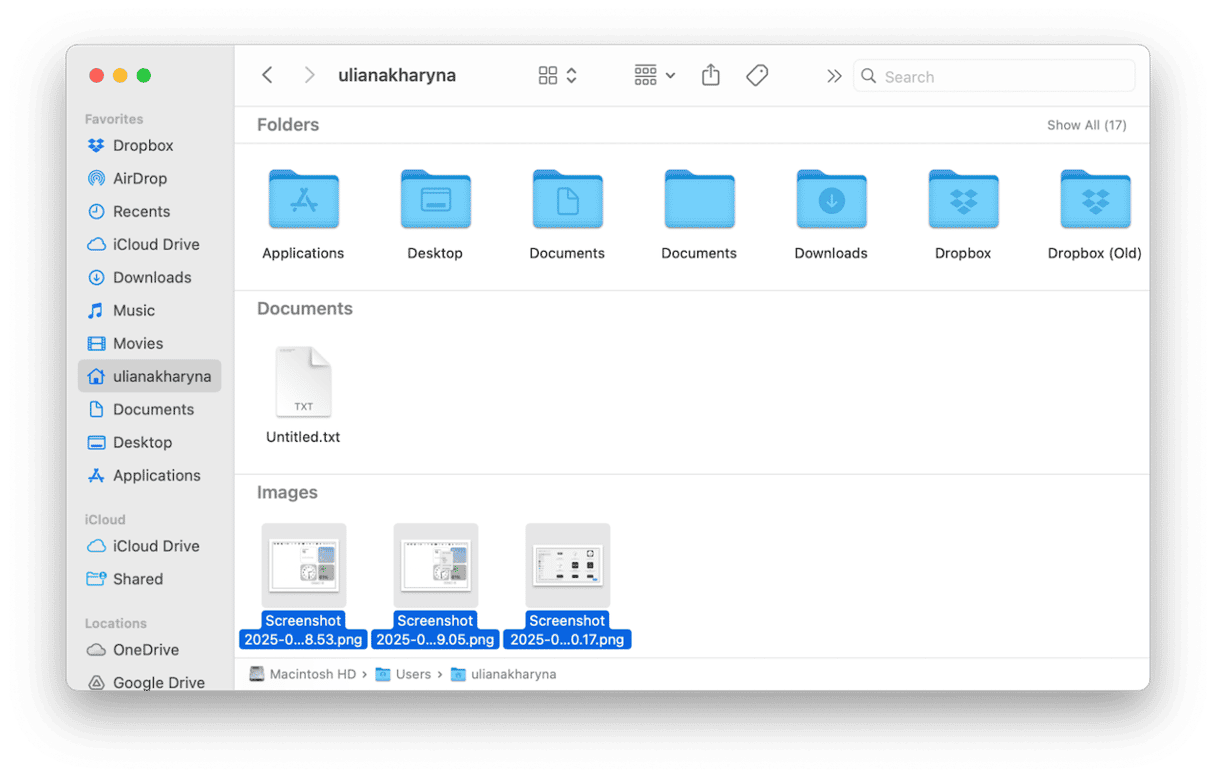
Task: Open OneDrive under Locations
Action: (145, 649)
